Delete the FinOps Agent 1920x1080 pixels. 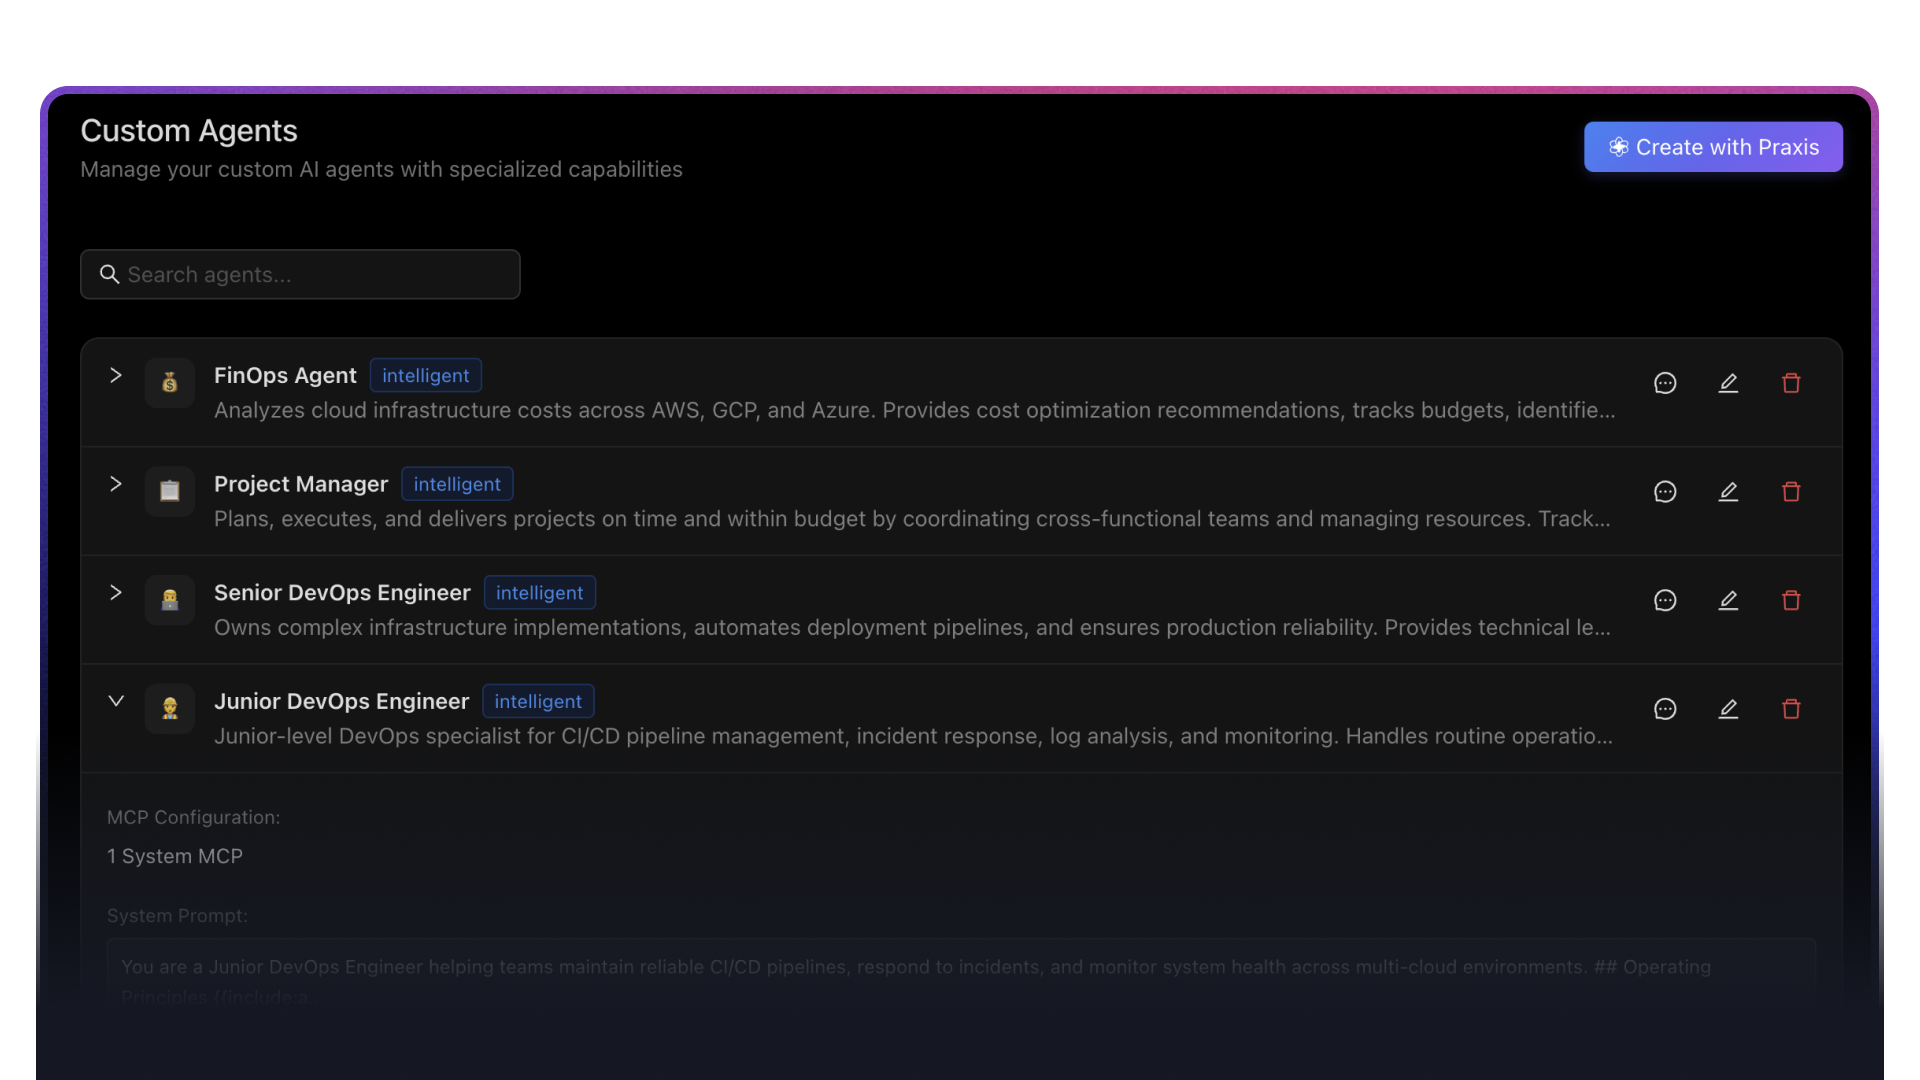pyautogui.click(x=1791, y=382)
